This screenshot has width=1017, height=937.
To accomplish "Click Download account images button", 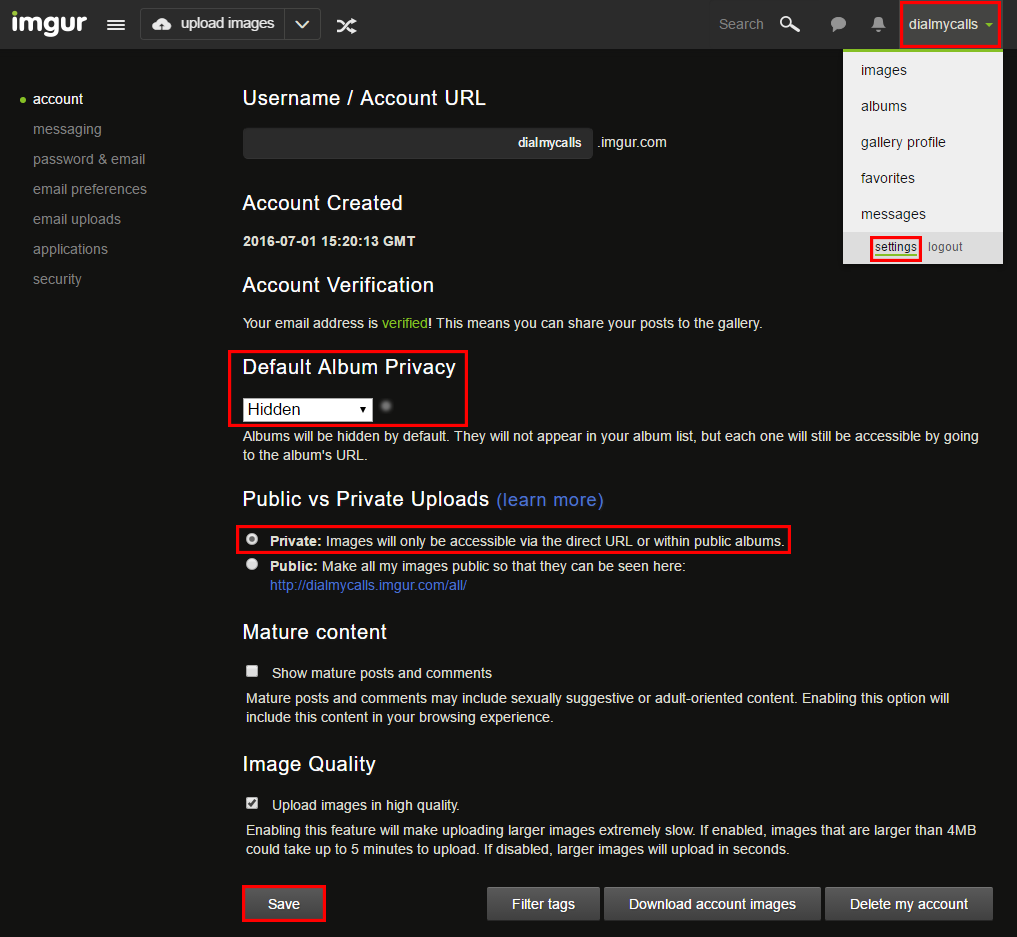I will click(712, 904).
